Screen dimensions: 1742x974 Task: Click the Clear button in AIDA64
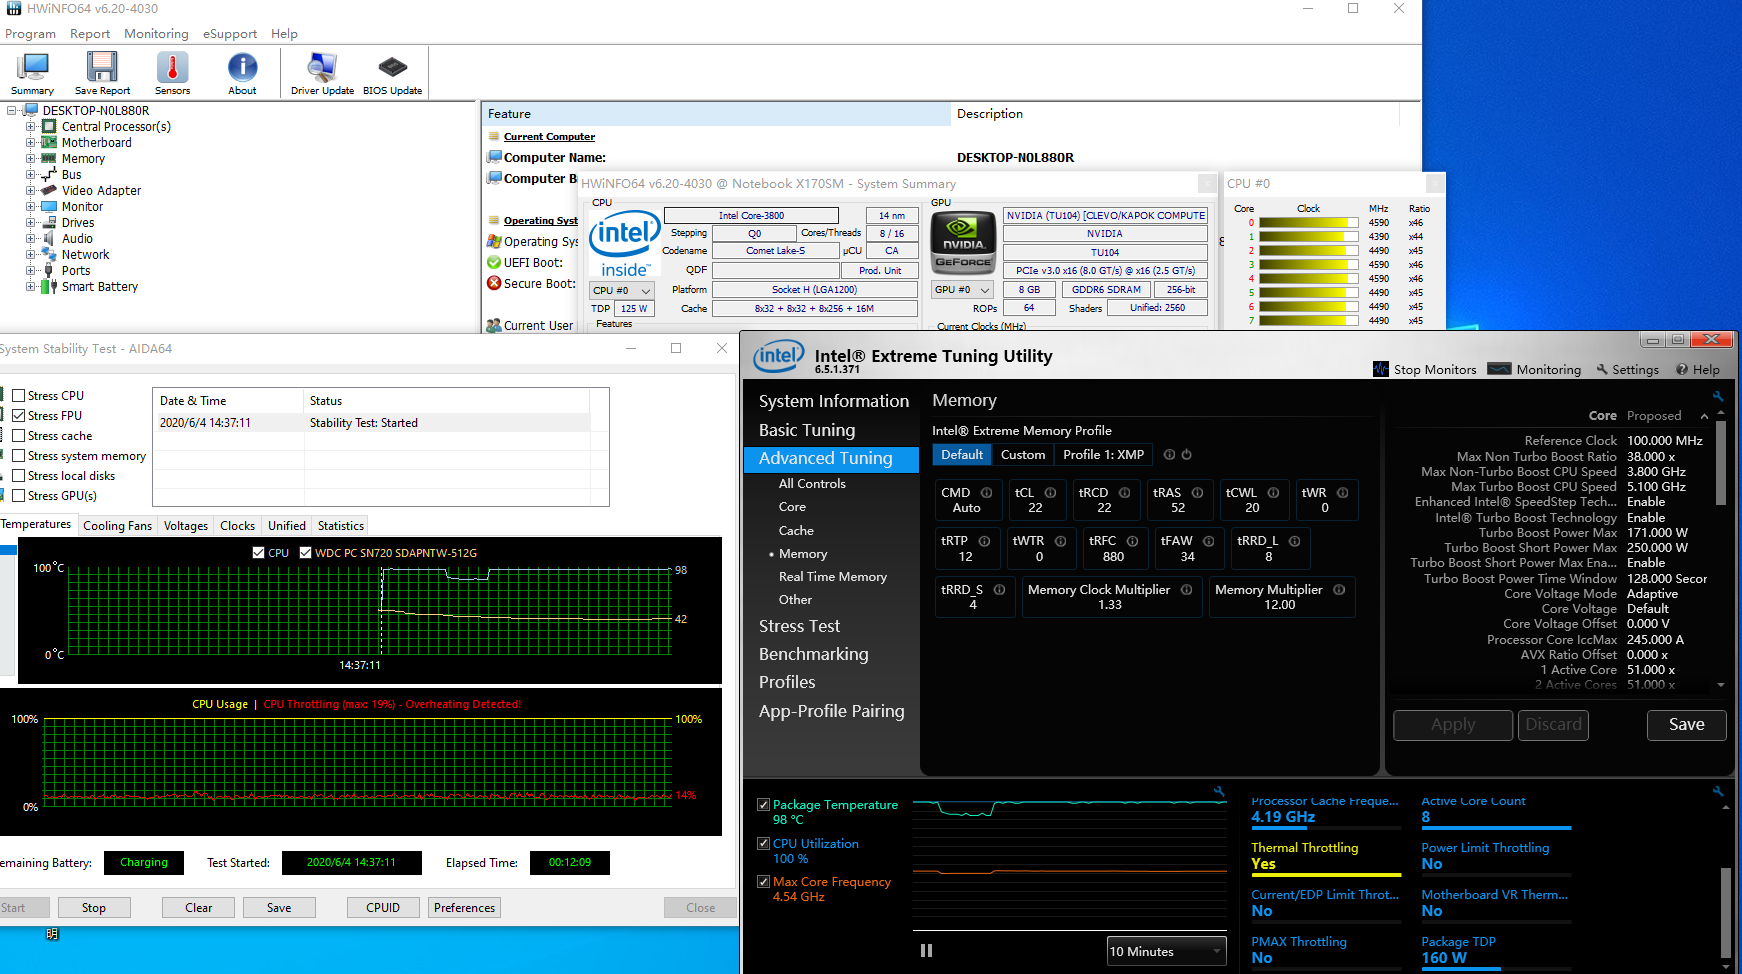(x=198, y=908)
